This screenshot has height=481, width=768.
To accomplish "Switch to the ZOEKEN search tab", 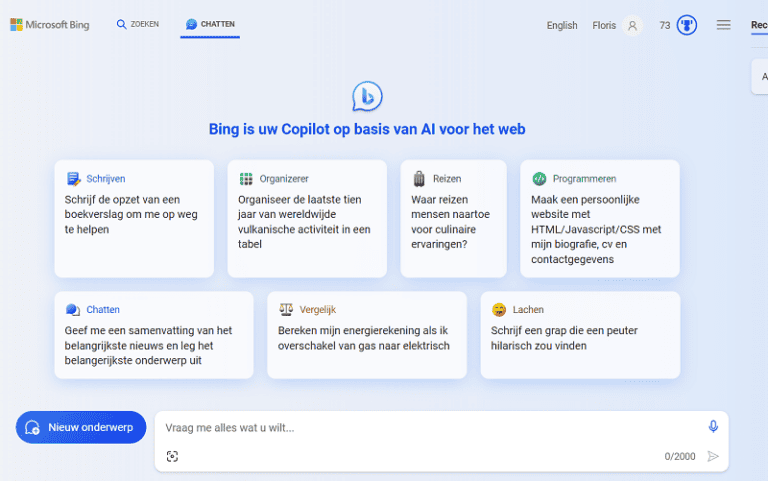I will [138, 24].
